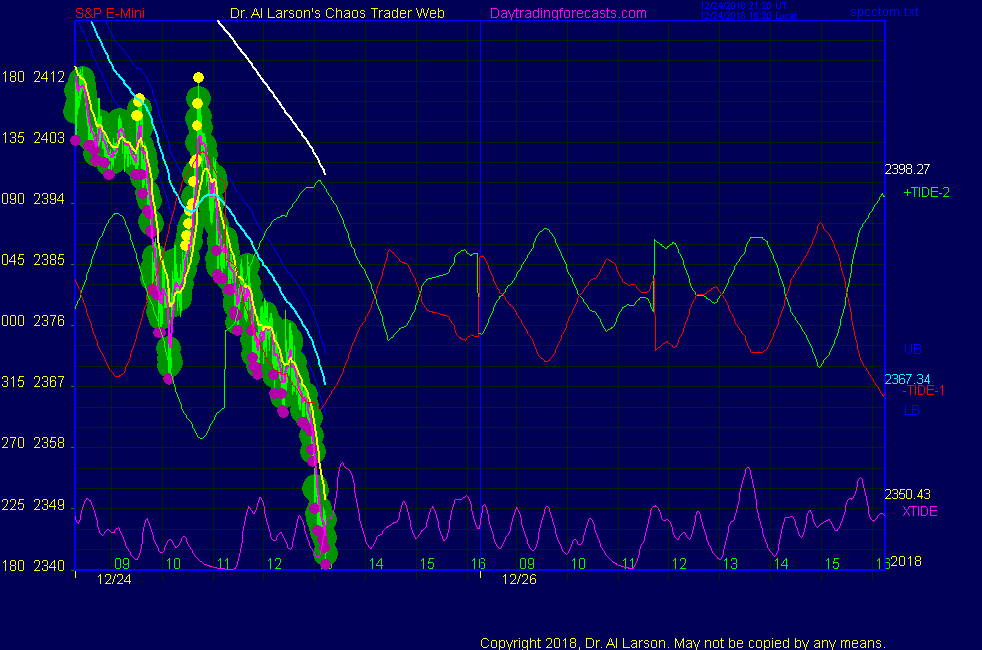Click the +TIDE-2 legend label
982x650 pixels.
pos(926,192)
